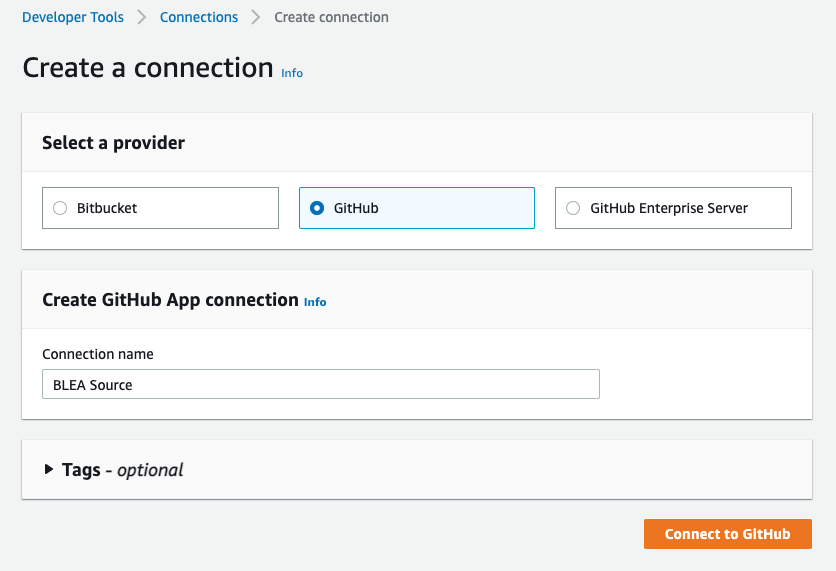Select the Bitbucket radio button

pyautogui.click(x=60, y=208)
